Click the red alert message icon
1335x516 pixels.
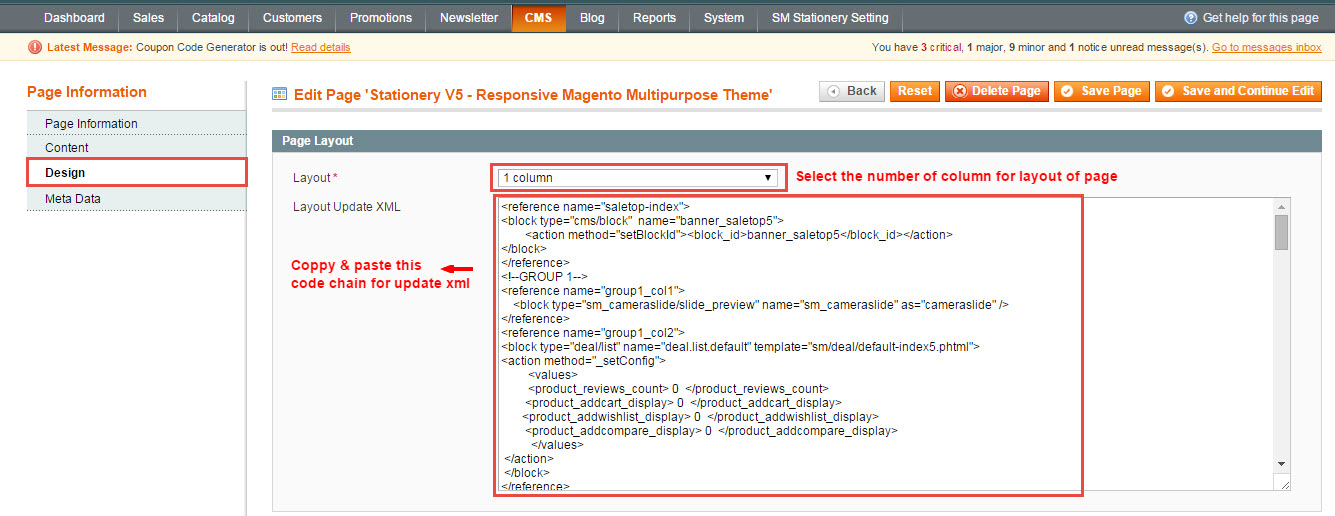click(36, 47)
